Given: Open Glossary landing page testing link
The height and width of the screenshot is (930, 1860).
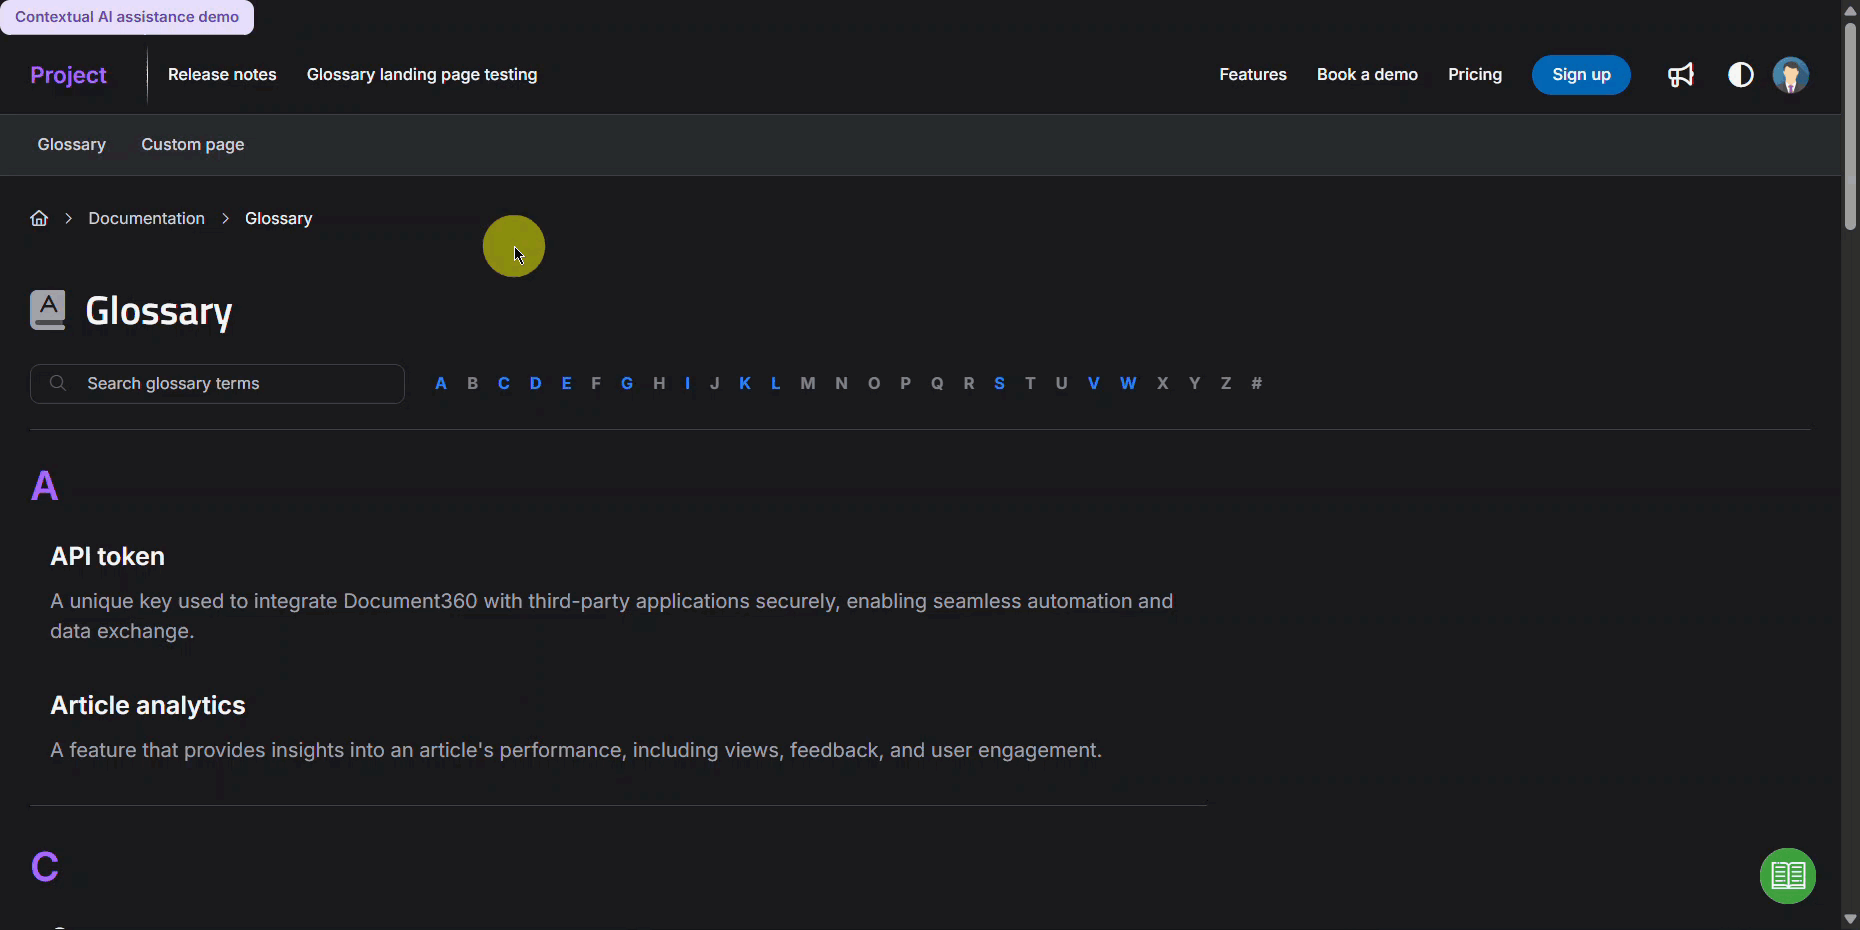Looking at the screenshot, I should pyautogui.click(x=421, y=75).
